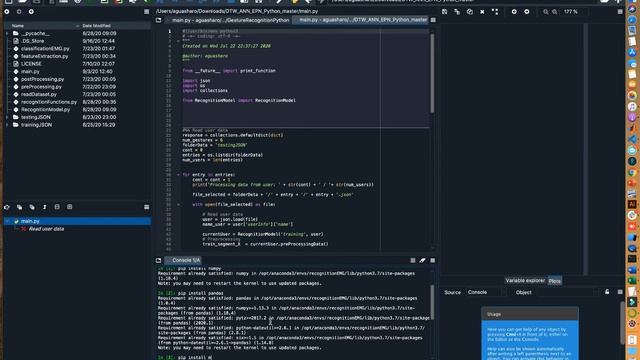Image resolution: width=640 pixels, height=360 pixels.
Task: Select .DS_Store in file explorer
Action: [x=32, y=41]
